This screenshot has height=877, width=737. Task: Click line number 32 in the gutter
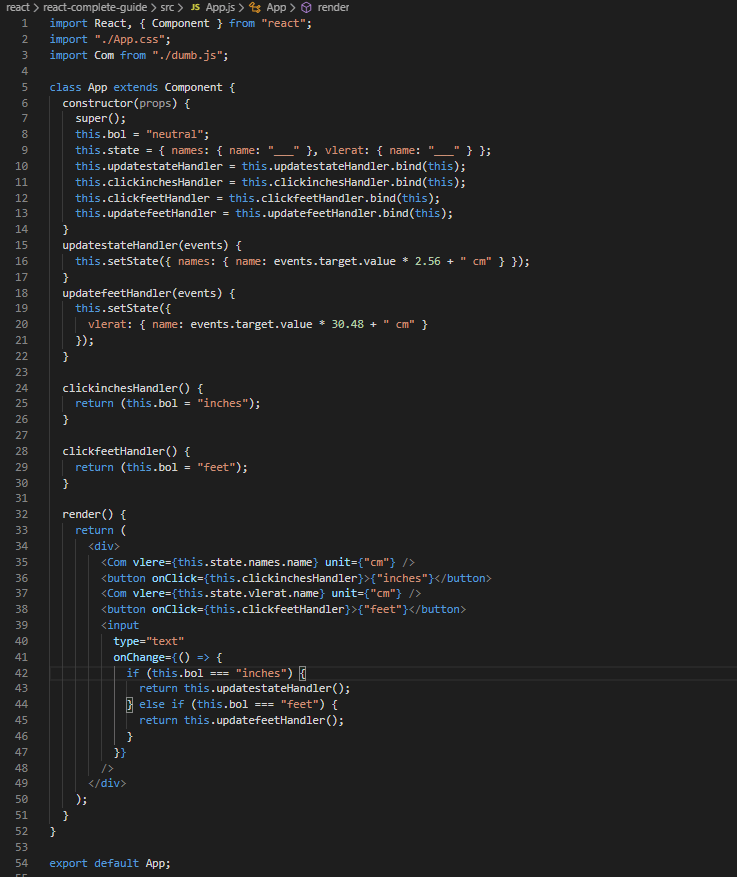click(x=21, y=514)
